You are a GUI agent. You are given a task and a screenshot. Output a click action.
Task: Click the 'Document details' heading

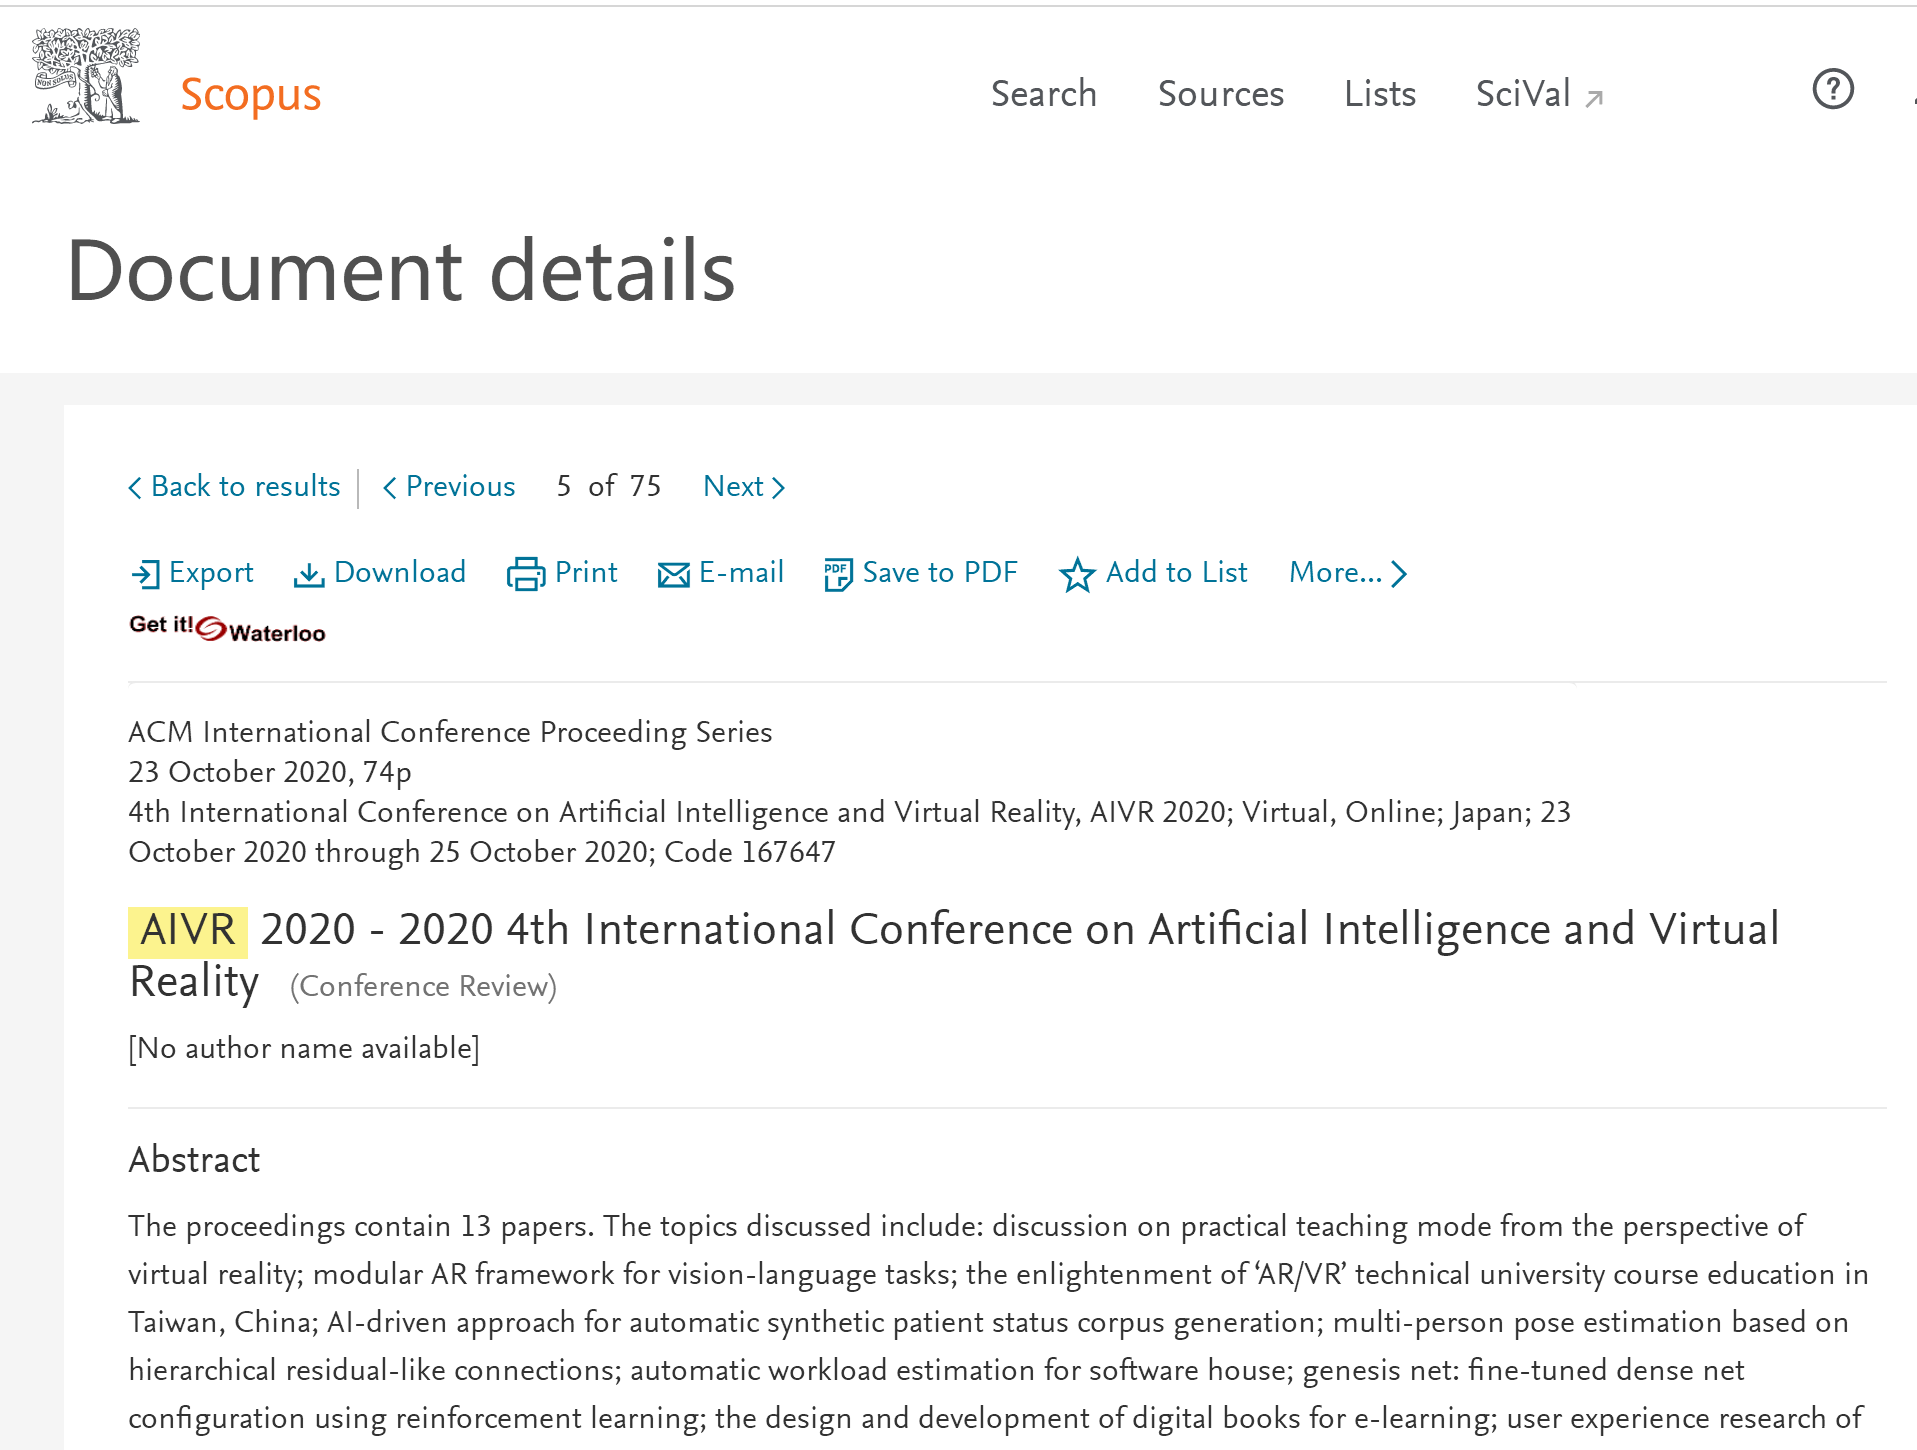(x=401, y=271)
